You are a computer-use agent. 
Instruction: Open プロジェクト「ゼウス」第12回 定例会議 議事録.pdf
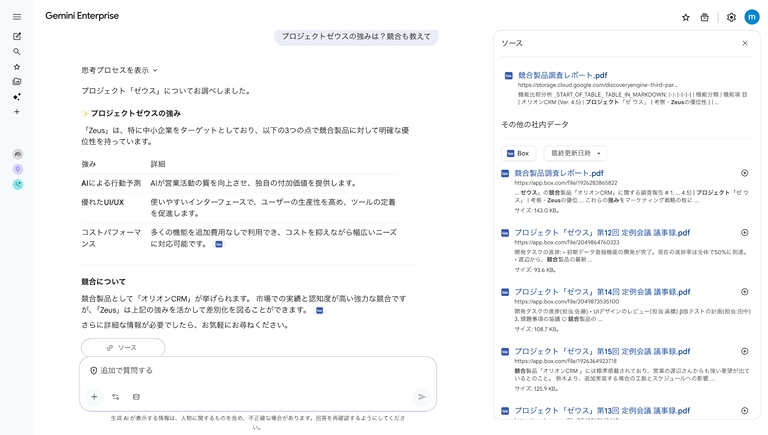pos(602,233)
